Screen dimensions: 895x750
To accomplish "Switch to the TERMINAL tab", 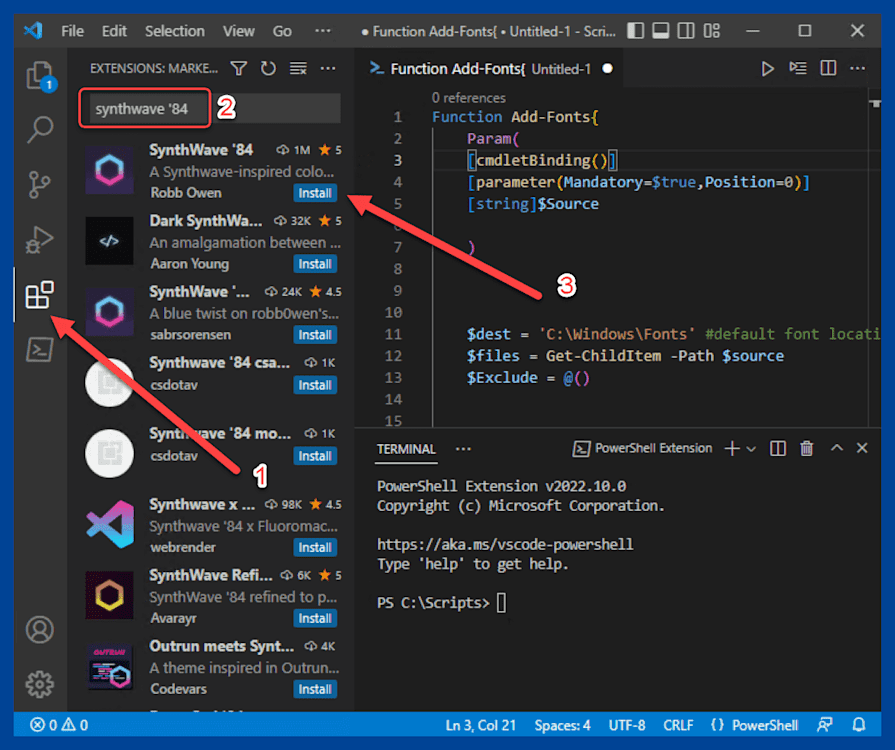I will (x=406, y=449).
